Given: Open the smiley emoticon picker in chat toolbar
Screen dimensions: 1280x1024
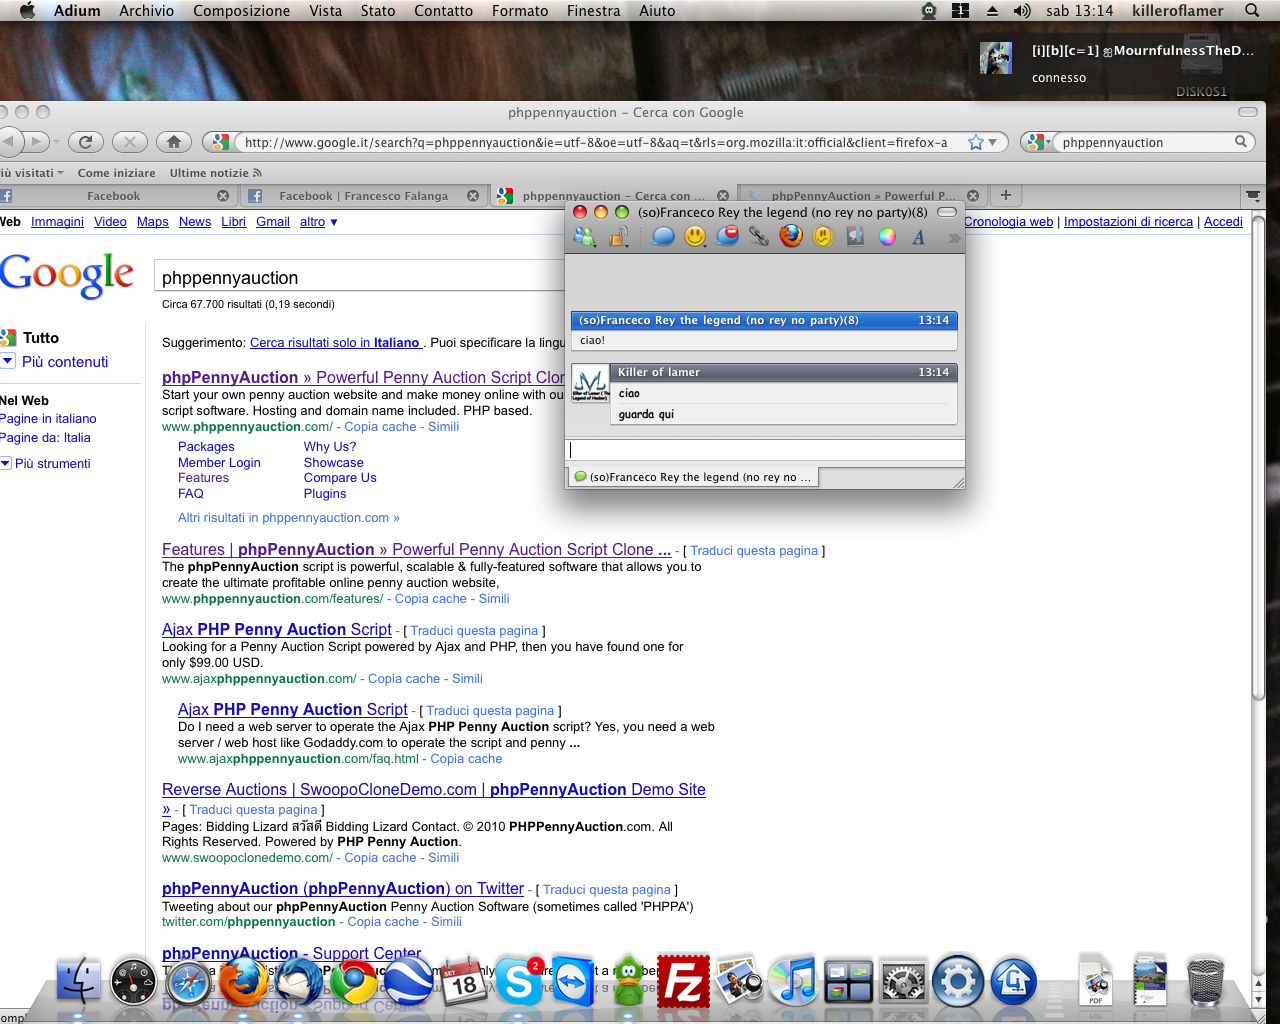Looking at the screenshot, I should pos(695,237).
